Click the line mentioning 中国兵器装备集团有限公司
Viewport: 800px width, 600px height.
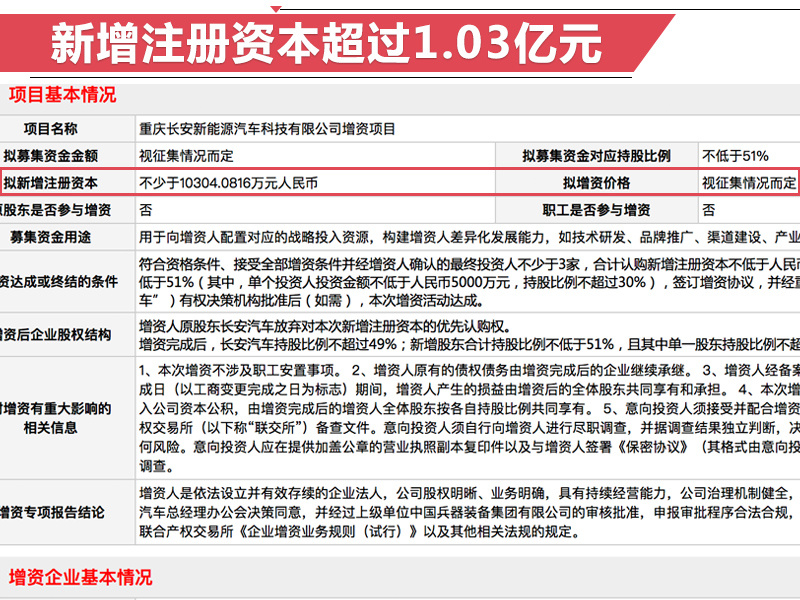coord(469,512)
